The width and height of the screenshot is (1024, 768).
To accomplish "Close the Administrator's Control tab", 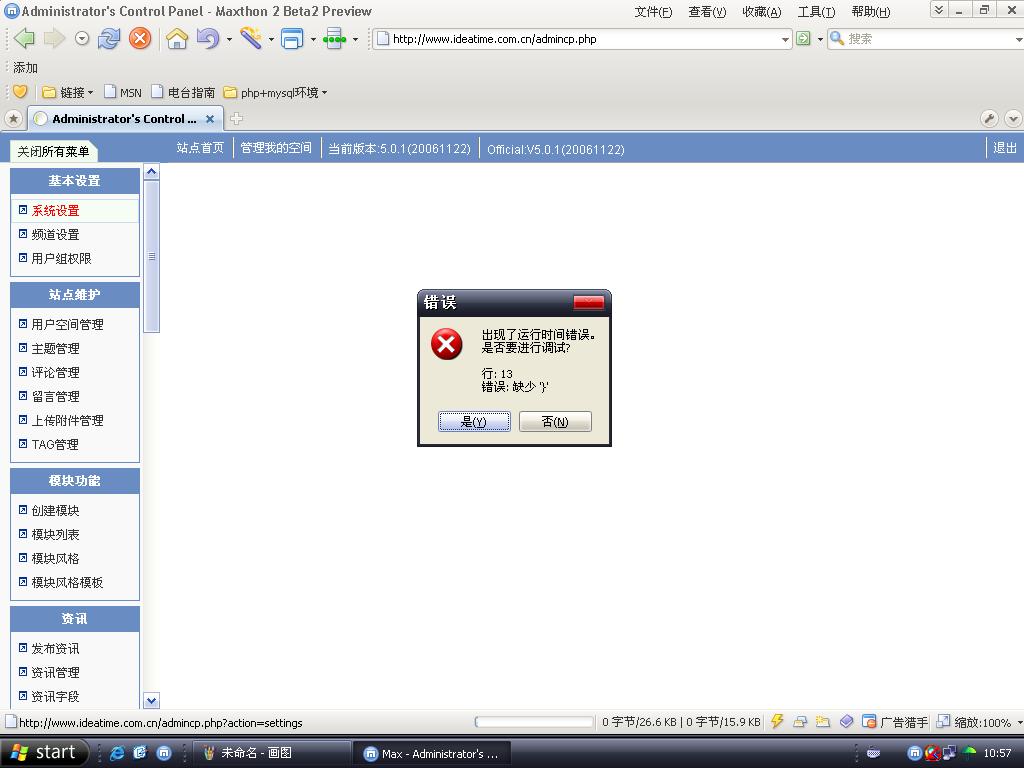I will point(210,119).
